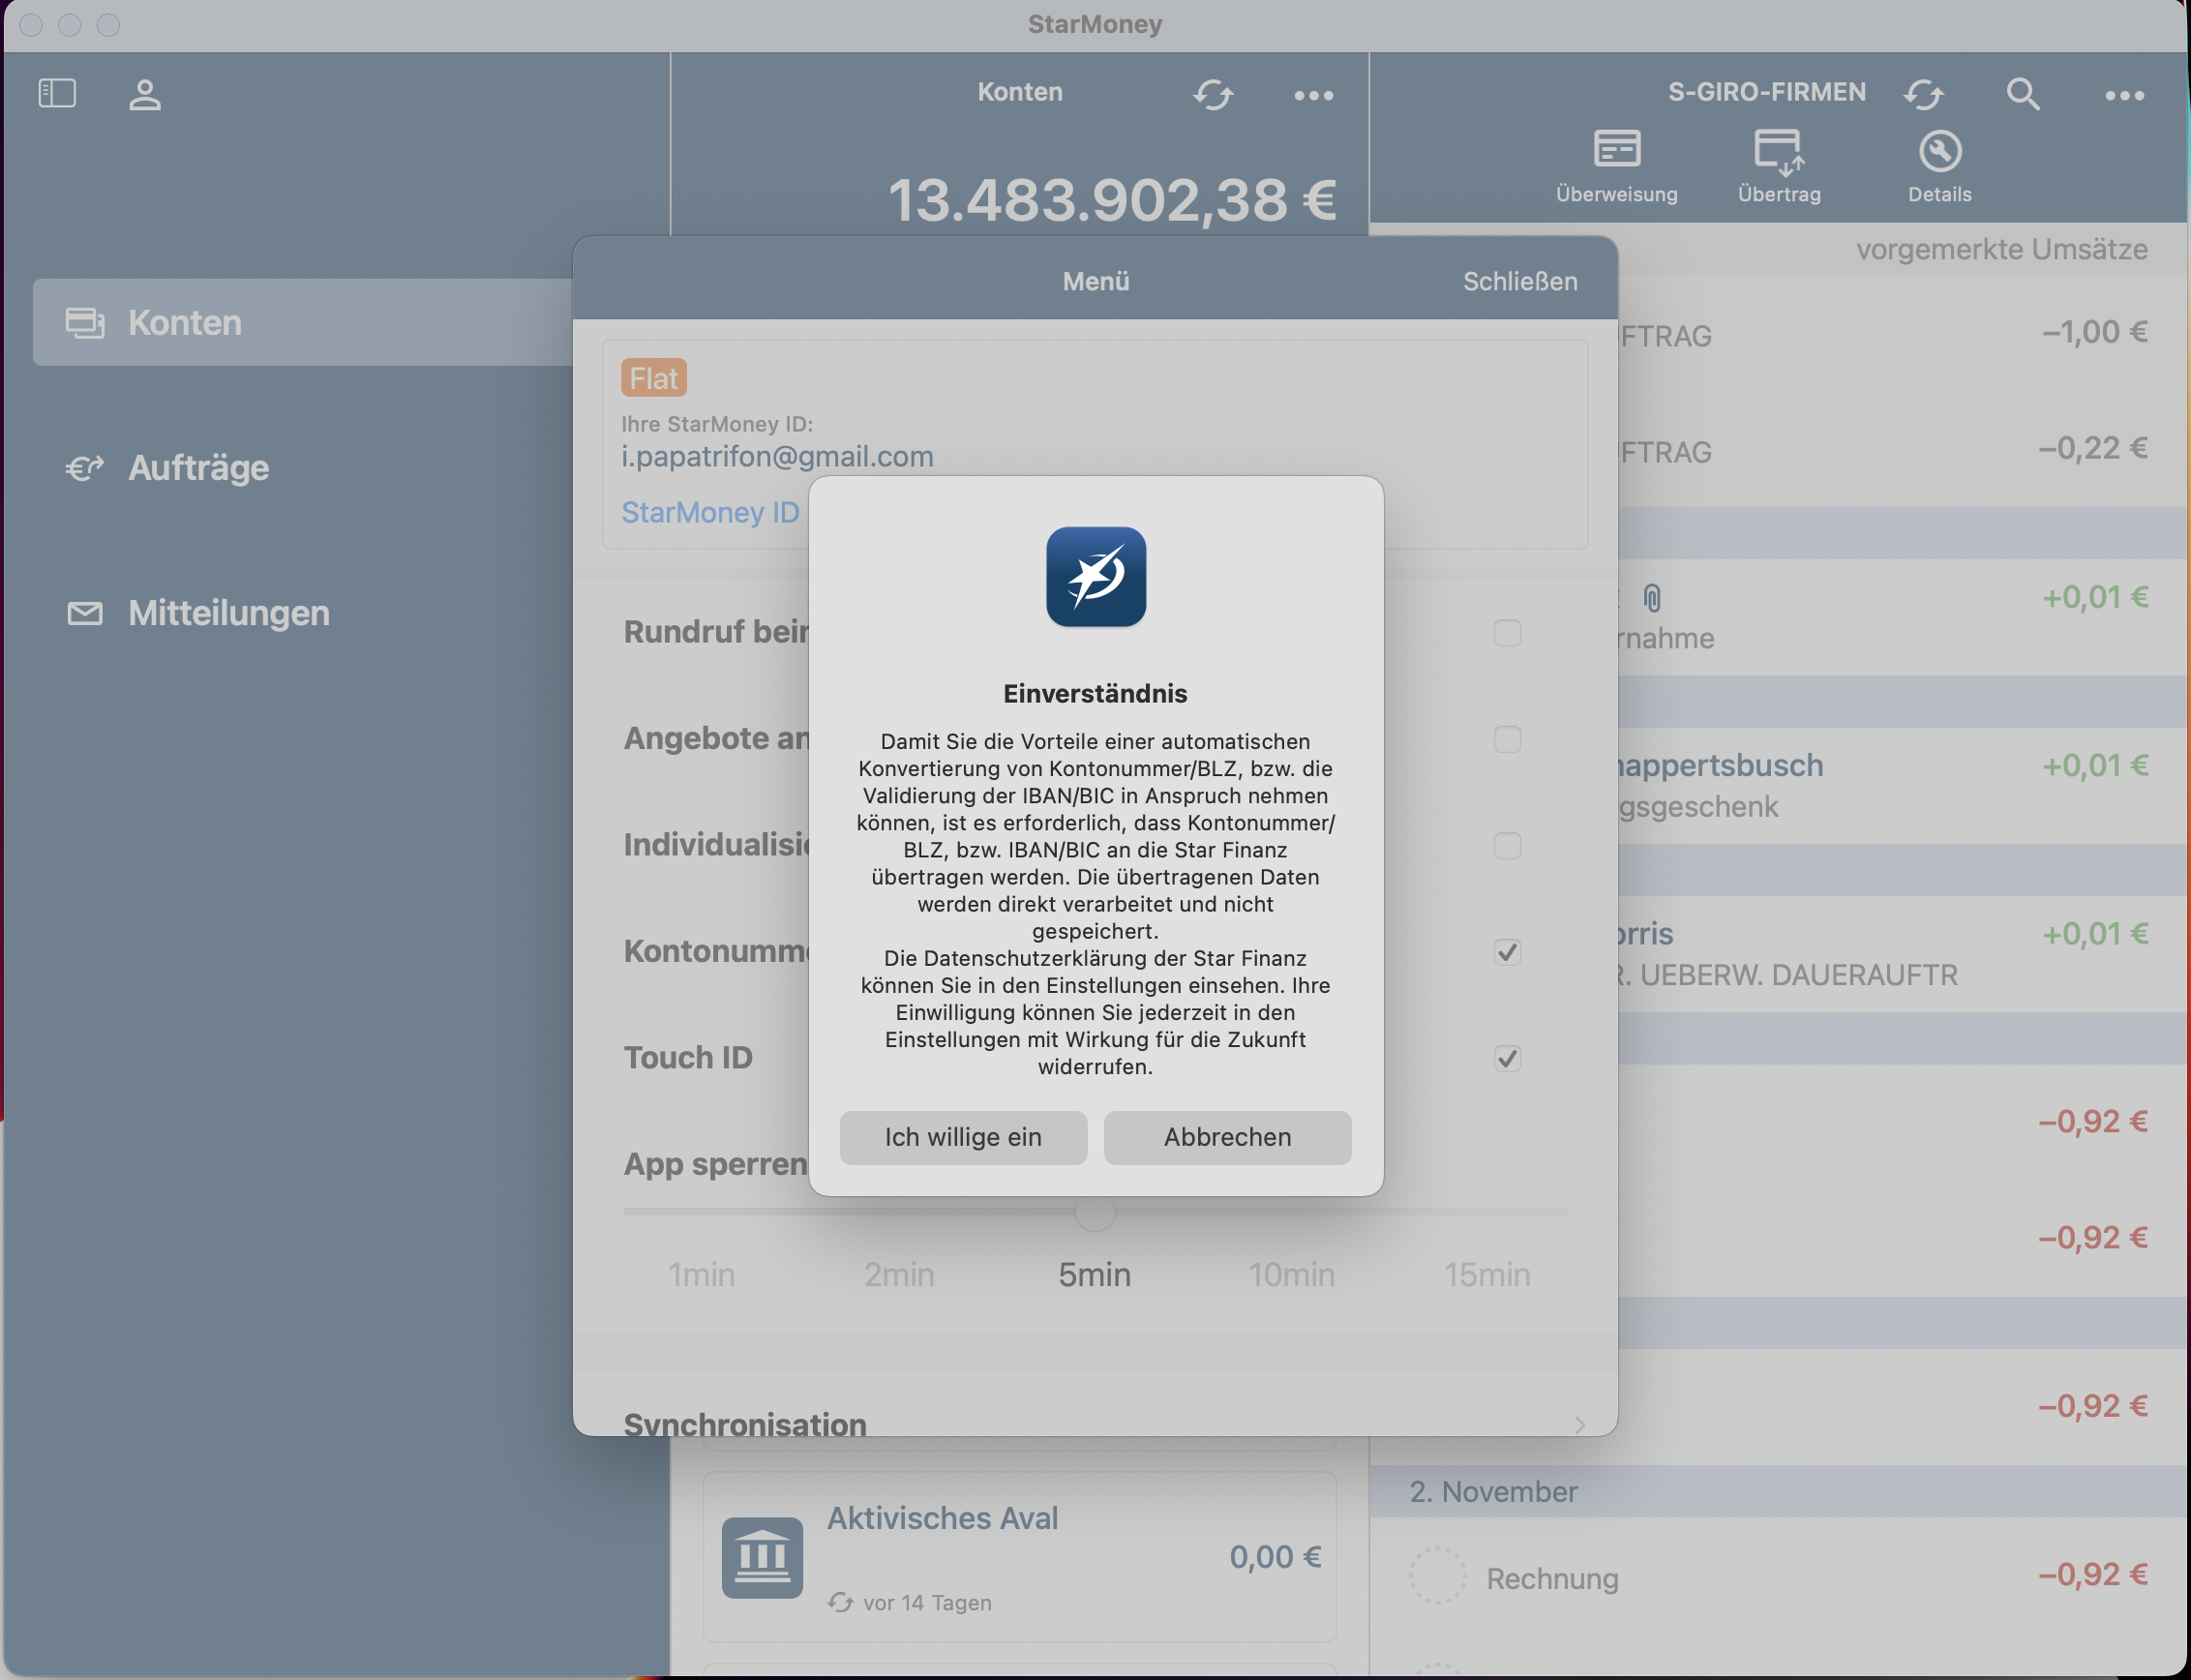Viewport: 2191px width, 1680px height.
Task: Refresh the S-GIRO-FIRMEN account
Action: tap(1924, 95)
